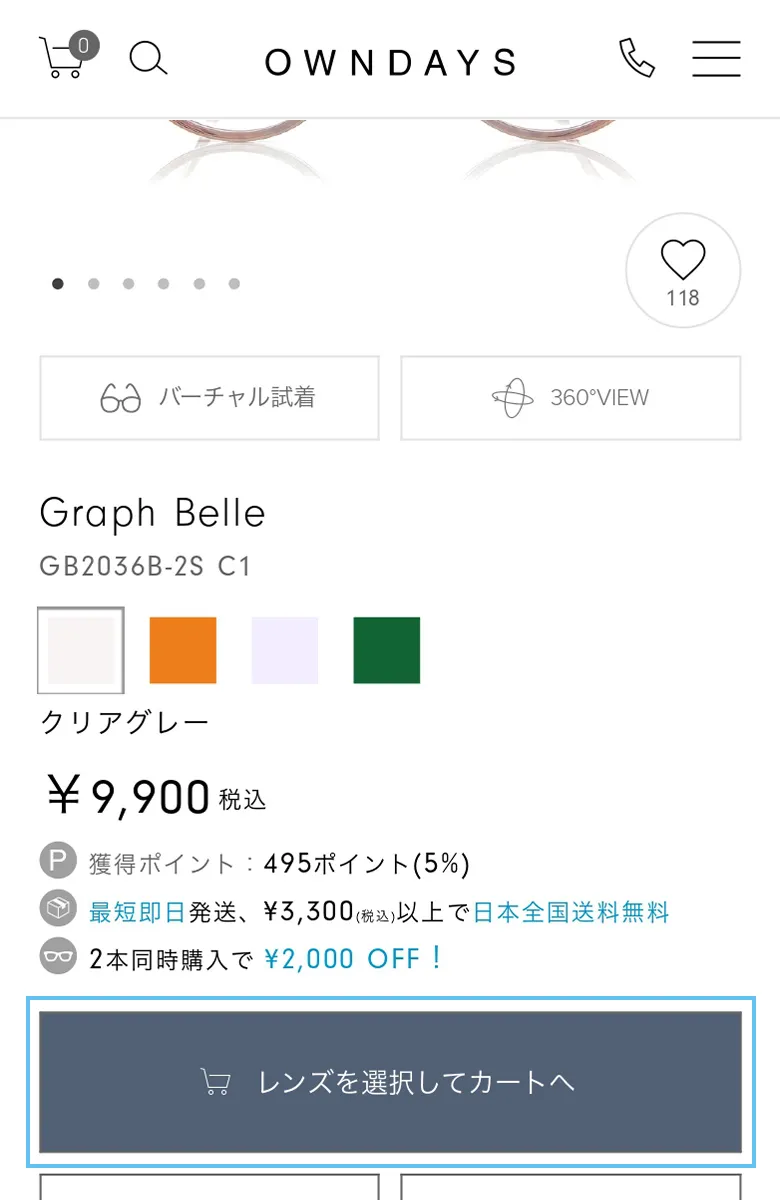This screenshot has width=780, height=1200.
Task: Open the hamburger menu
Action: pyautogui.click(x=716, y=58)
